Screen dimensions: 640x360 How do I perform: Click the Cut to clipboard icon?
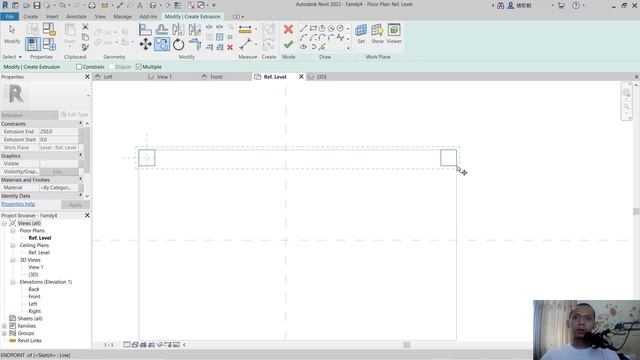(85, 27)
